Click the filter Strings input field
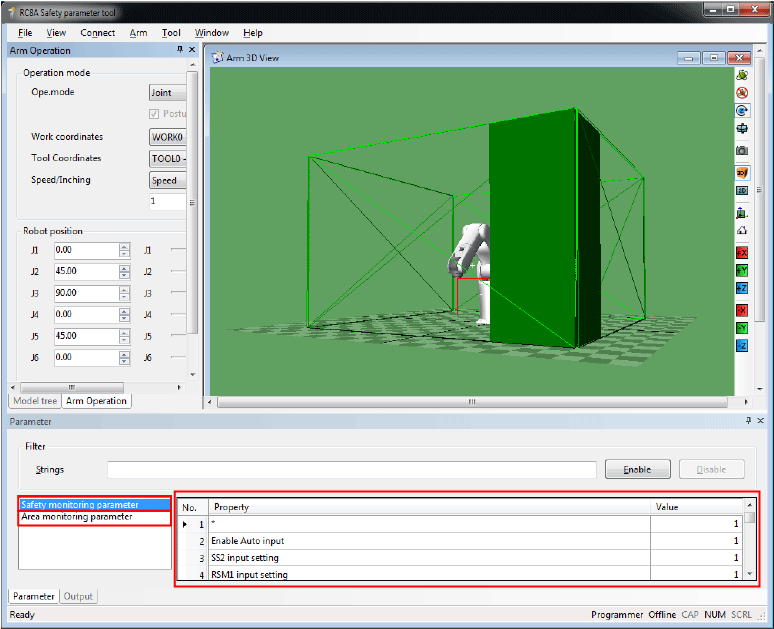Screen dimensions: 774x629 point(351,469)
